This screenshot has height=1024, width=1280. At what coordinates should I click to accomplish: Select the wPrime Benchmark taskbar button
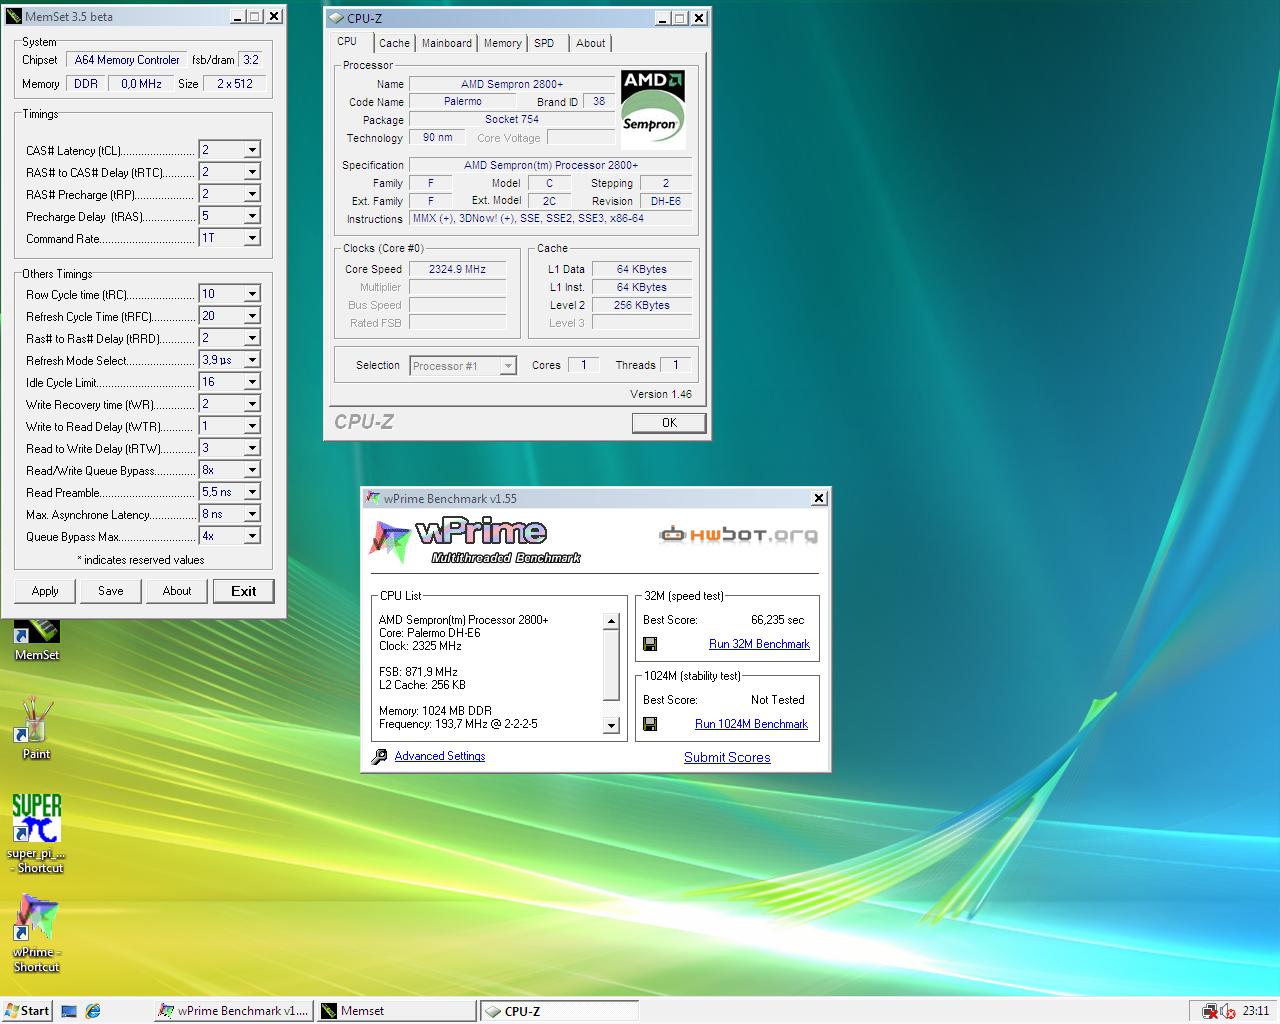(x=233, y=1011)
